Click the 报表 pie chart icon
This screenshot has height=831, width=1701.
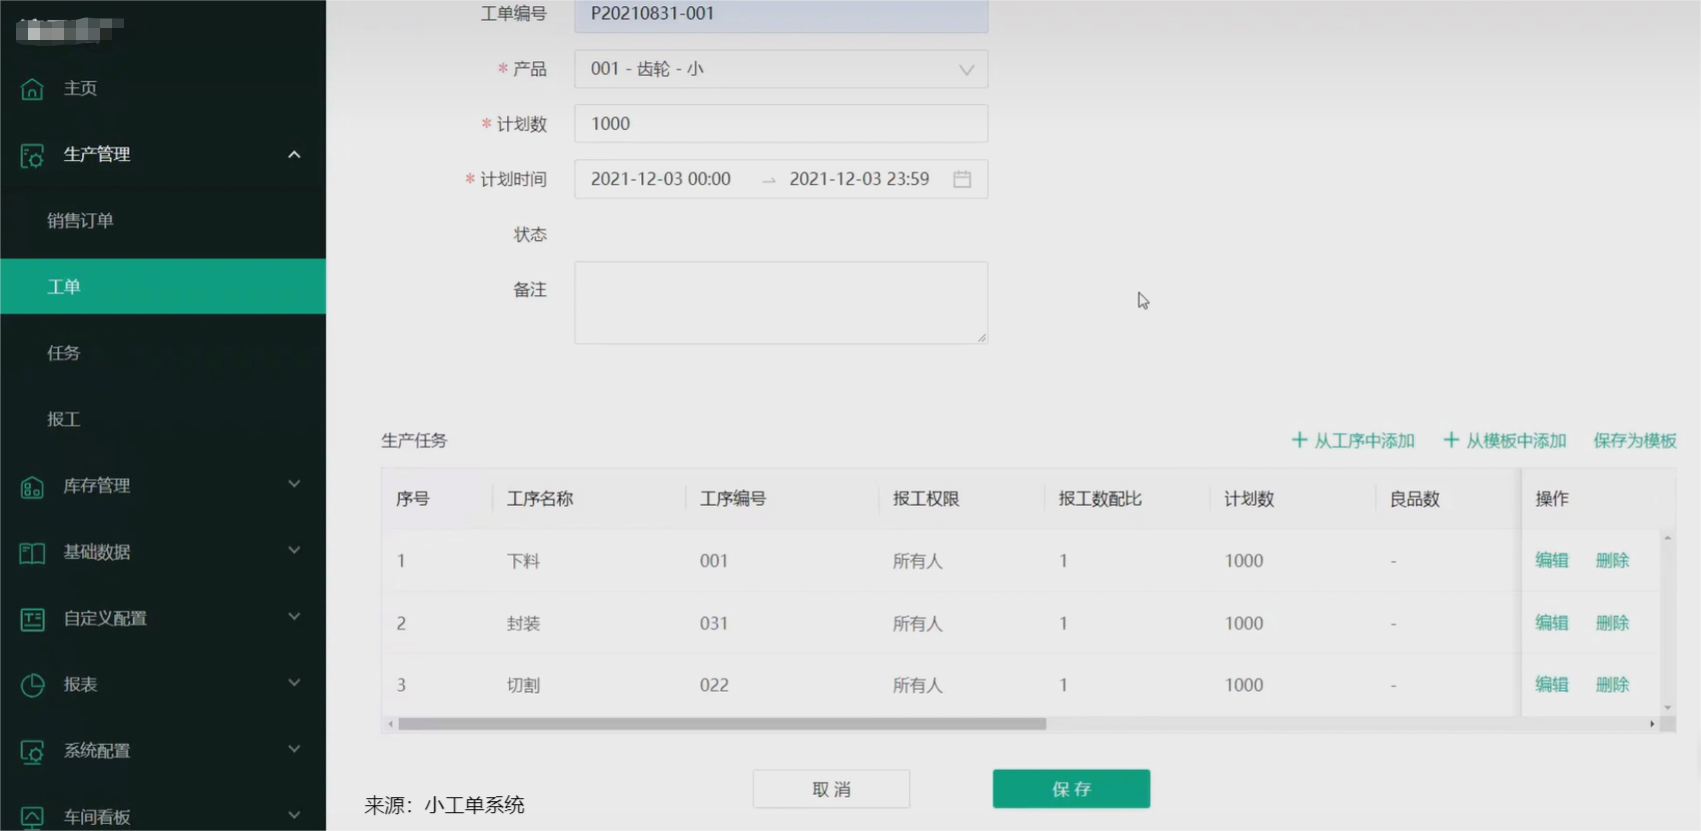[32, 685]
